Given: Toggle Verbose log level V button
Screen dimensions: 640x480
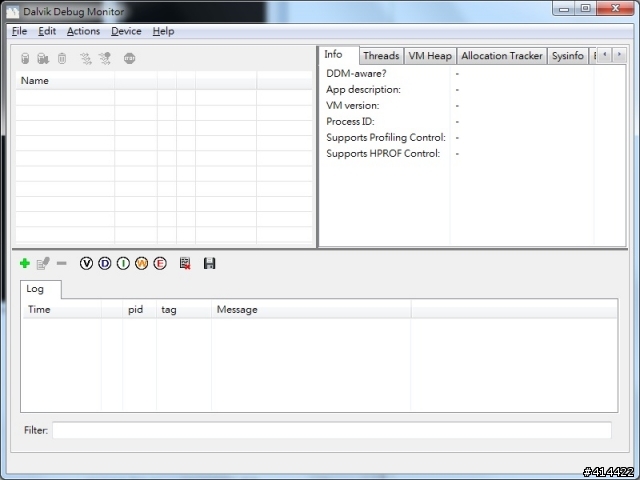Looking at the screenshot, I should click(86, 263).
